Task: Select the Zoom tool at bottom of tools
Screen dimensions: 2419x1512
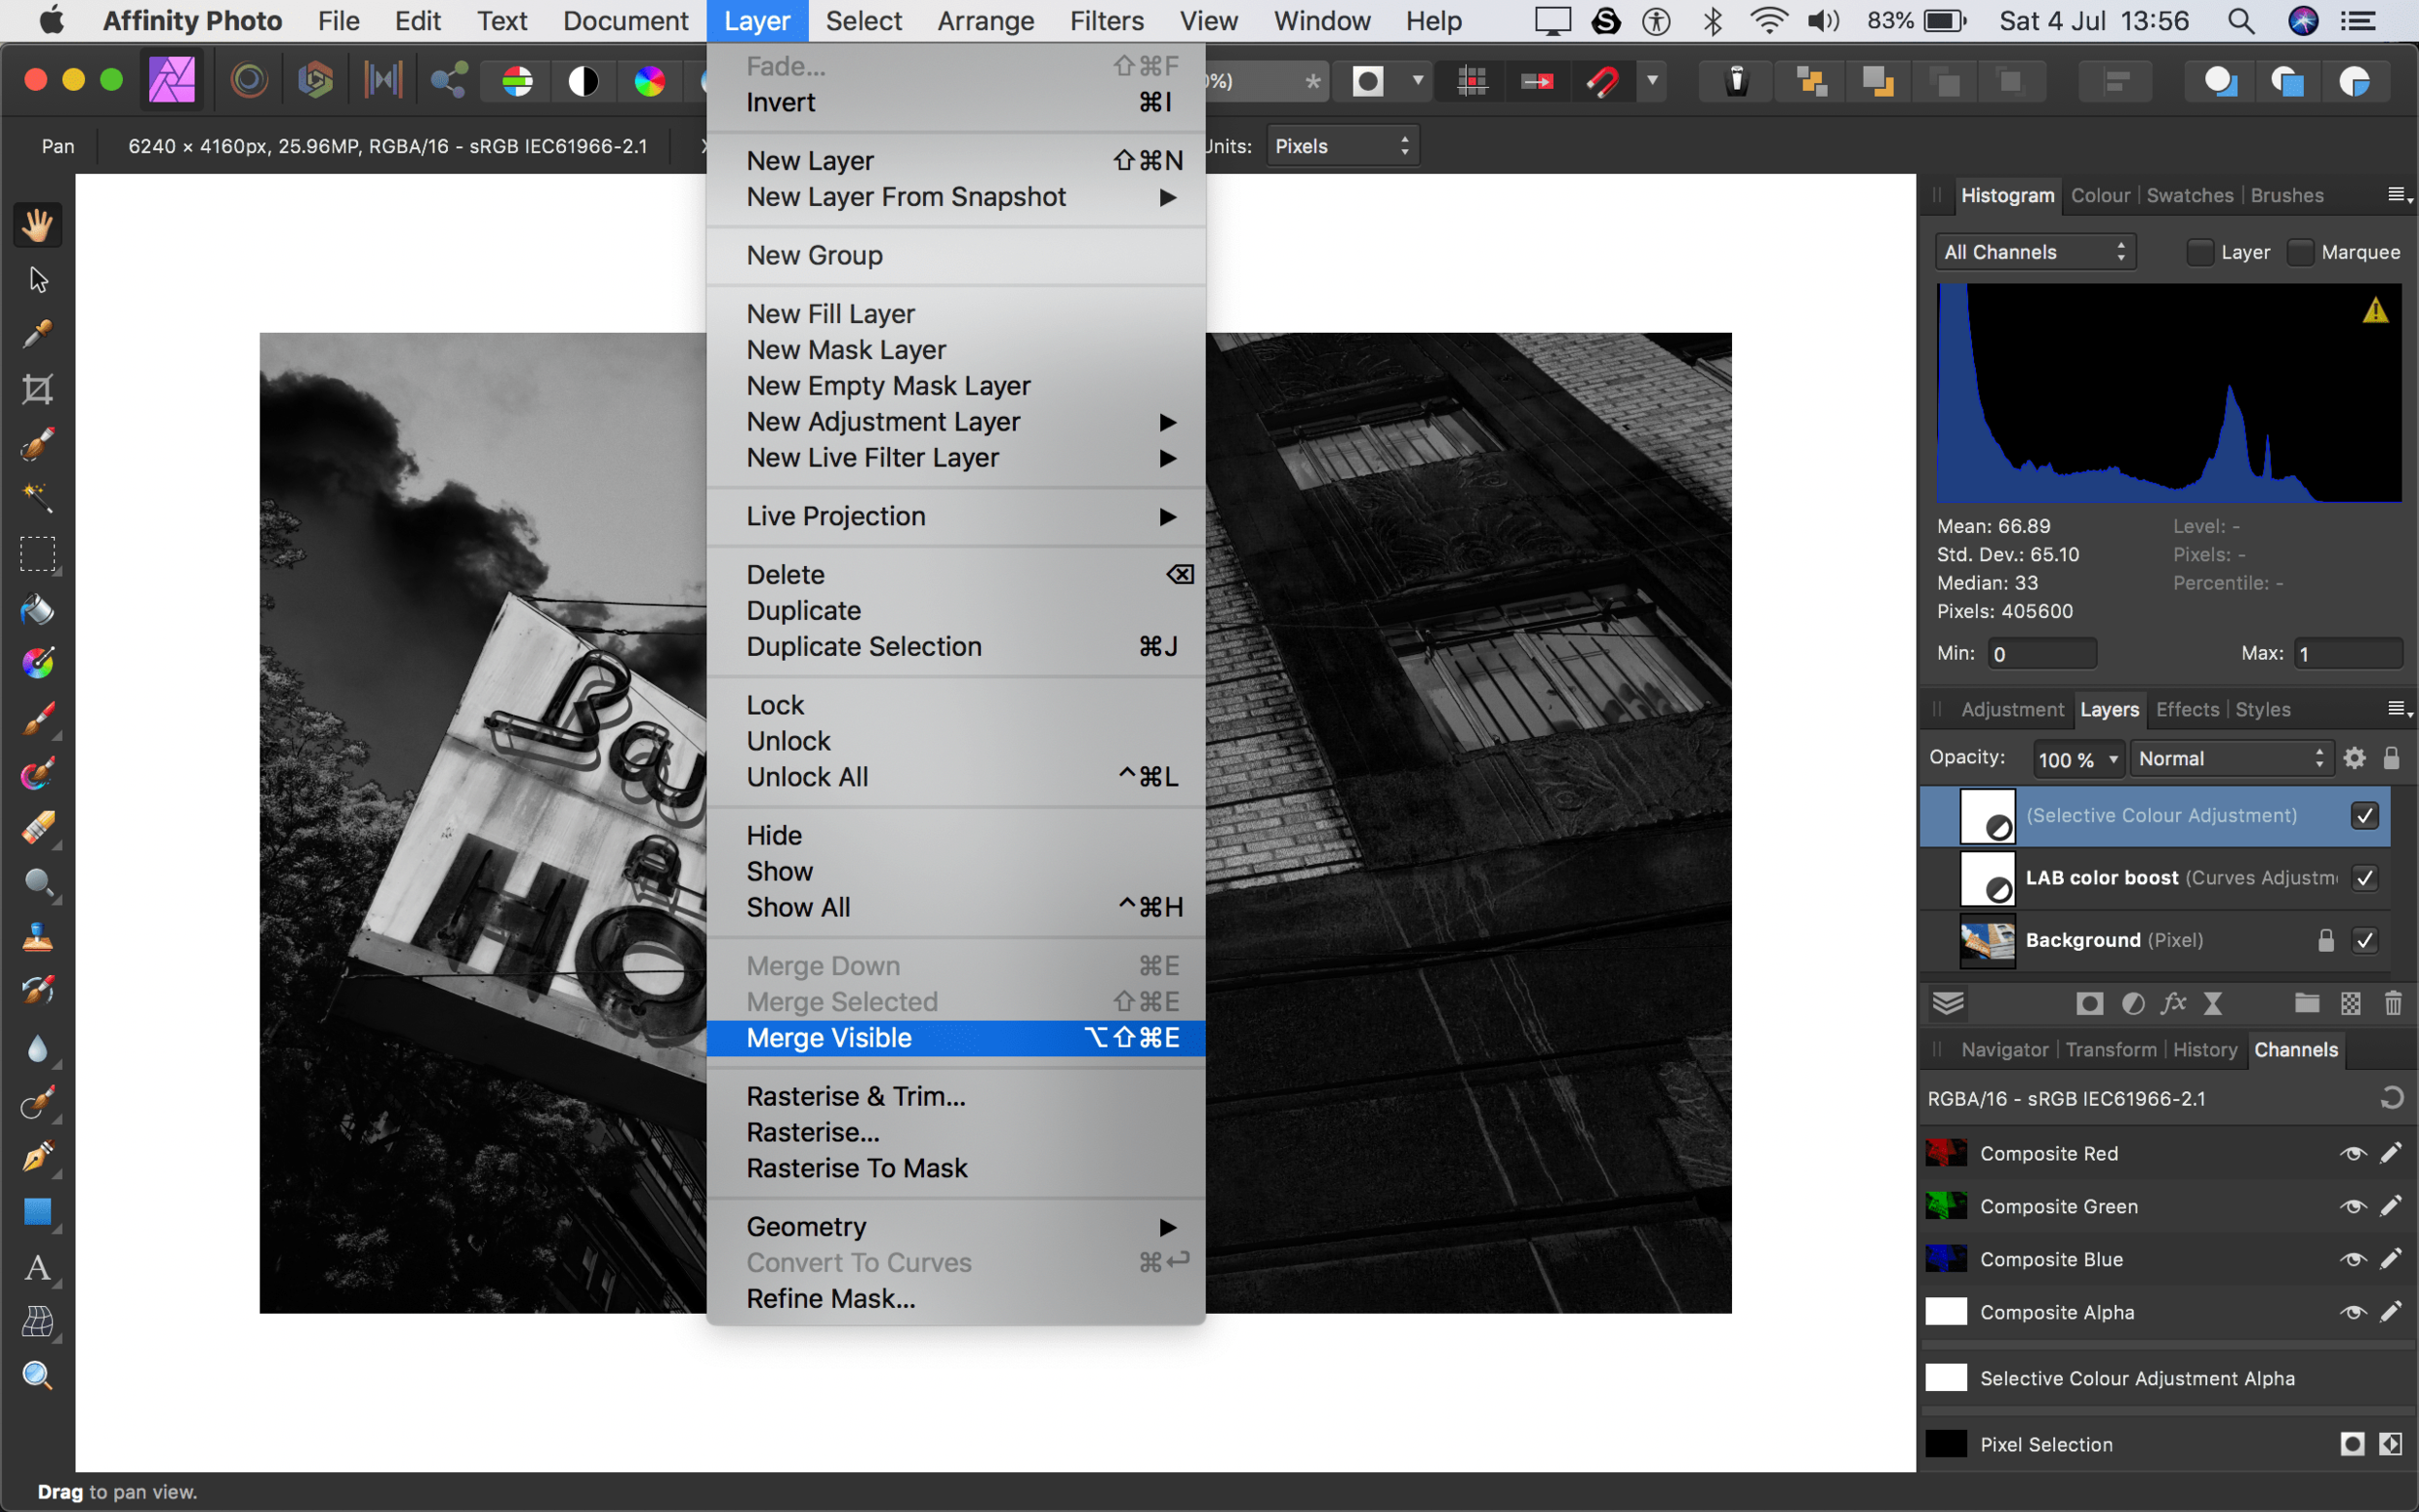Action: point(37,1376)
